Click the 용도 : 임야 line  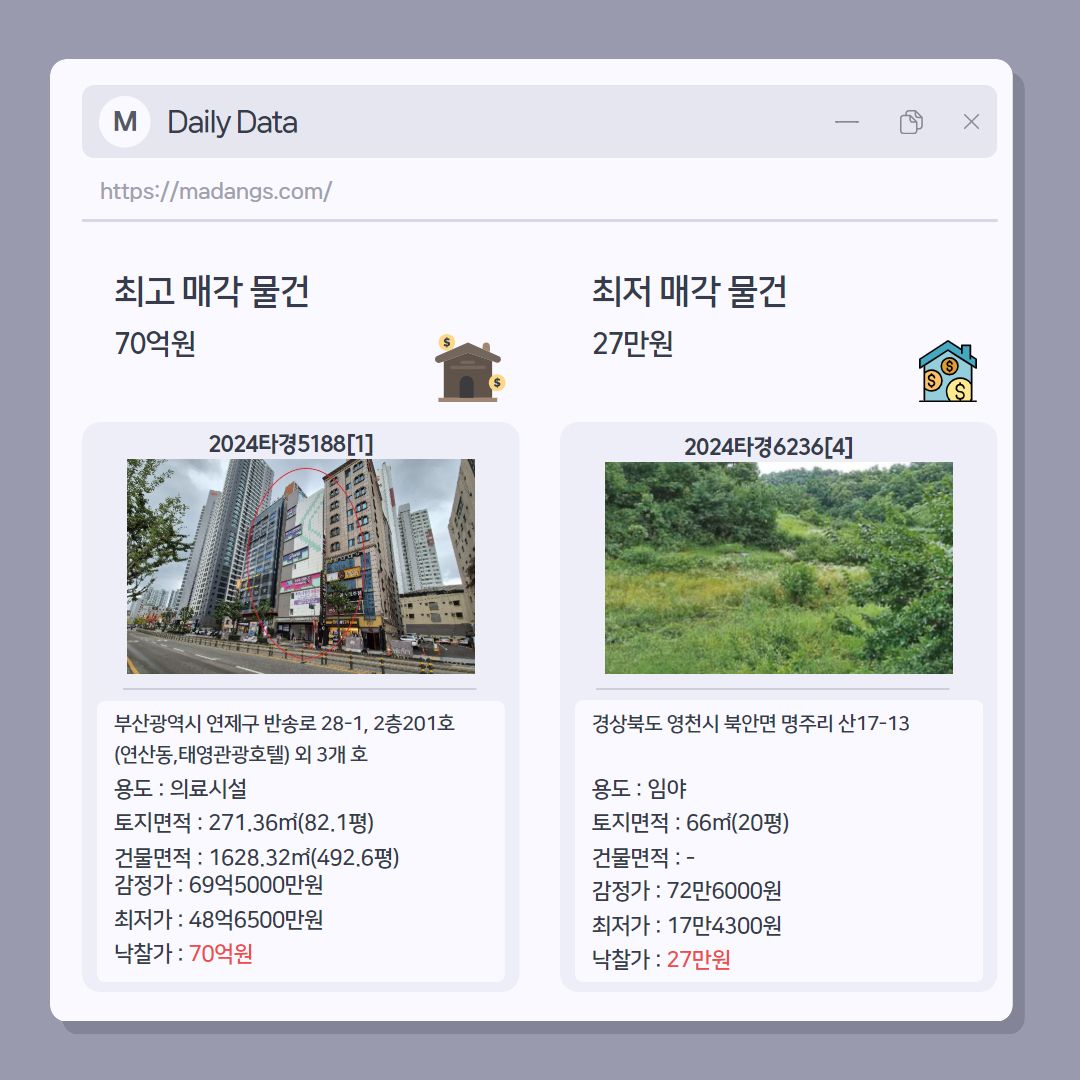tap(639, 789)
